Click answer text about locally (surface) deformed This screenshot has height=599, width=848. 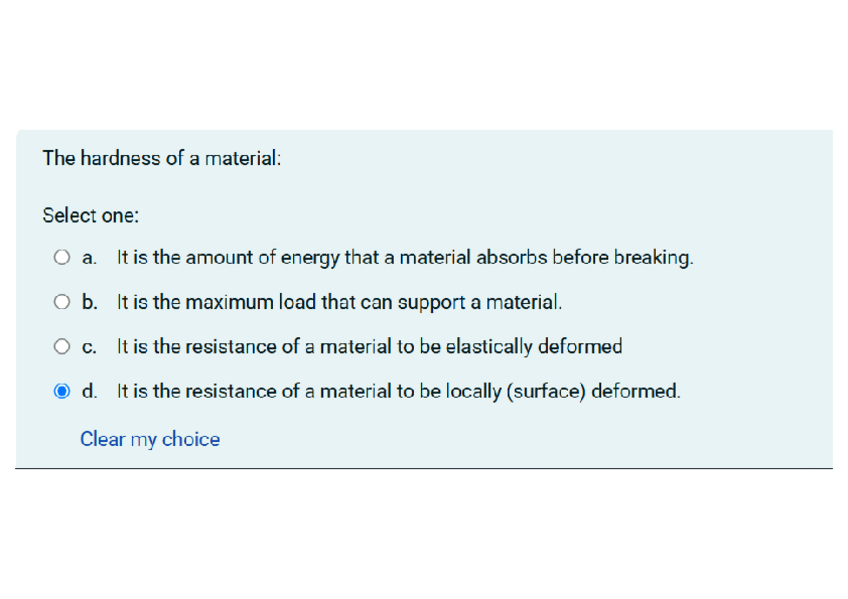pos(398,391)
